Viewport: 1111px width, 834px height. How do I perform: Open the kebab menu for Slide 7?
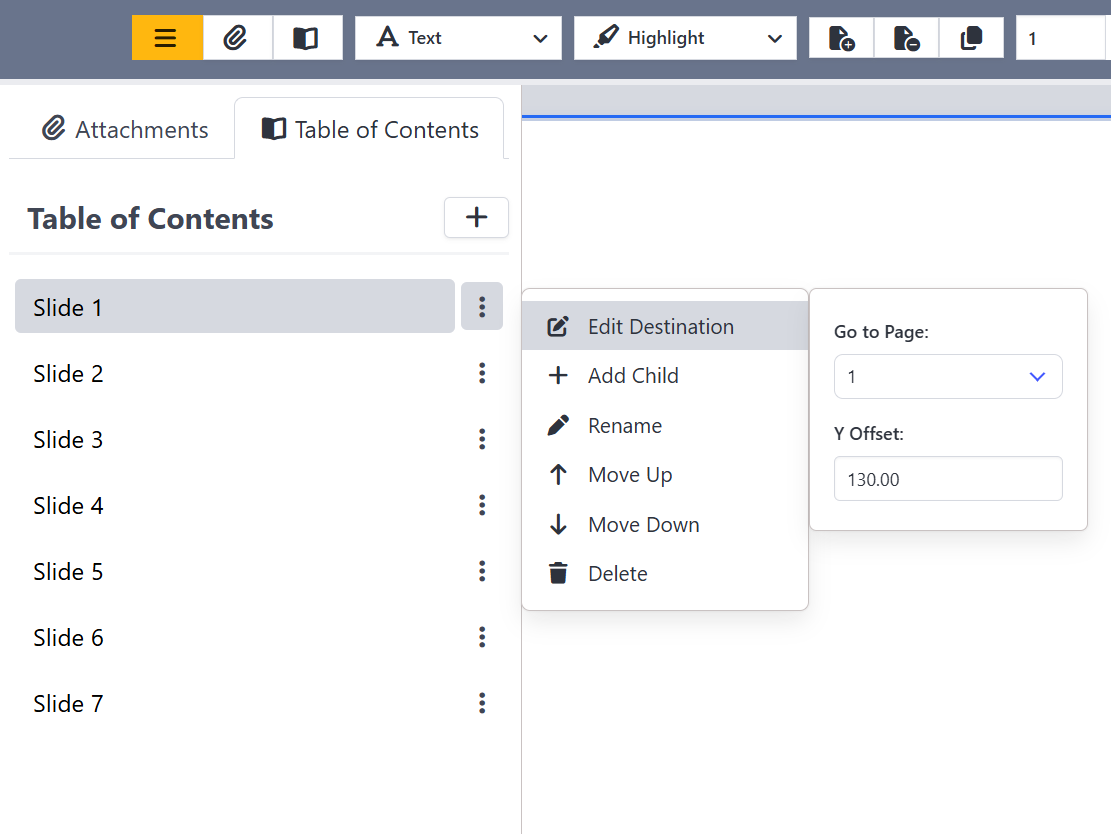[x=482, y=703]
